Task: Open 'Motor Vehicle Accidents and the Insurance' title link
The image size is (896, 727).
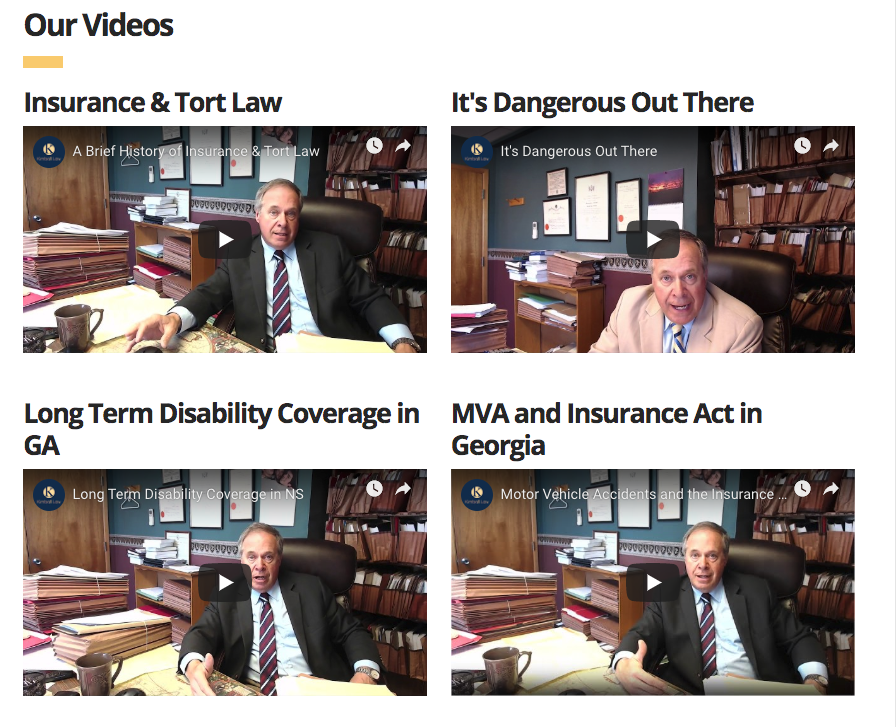Action: point(643,494)
